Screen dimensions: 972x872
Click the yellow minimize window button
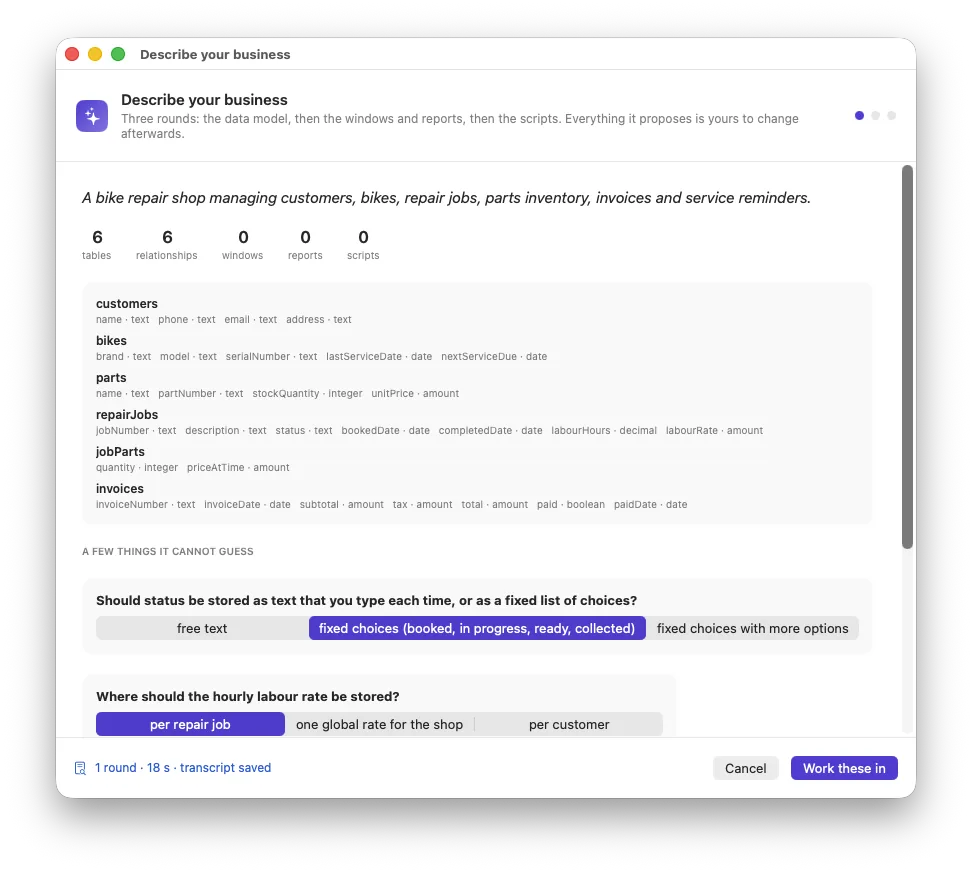pyautogui.click(x=95, y=54)
